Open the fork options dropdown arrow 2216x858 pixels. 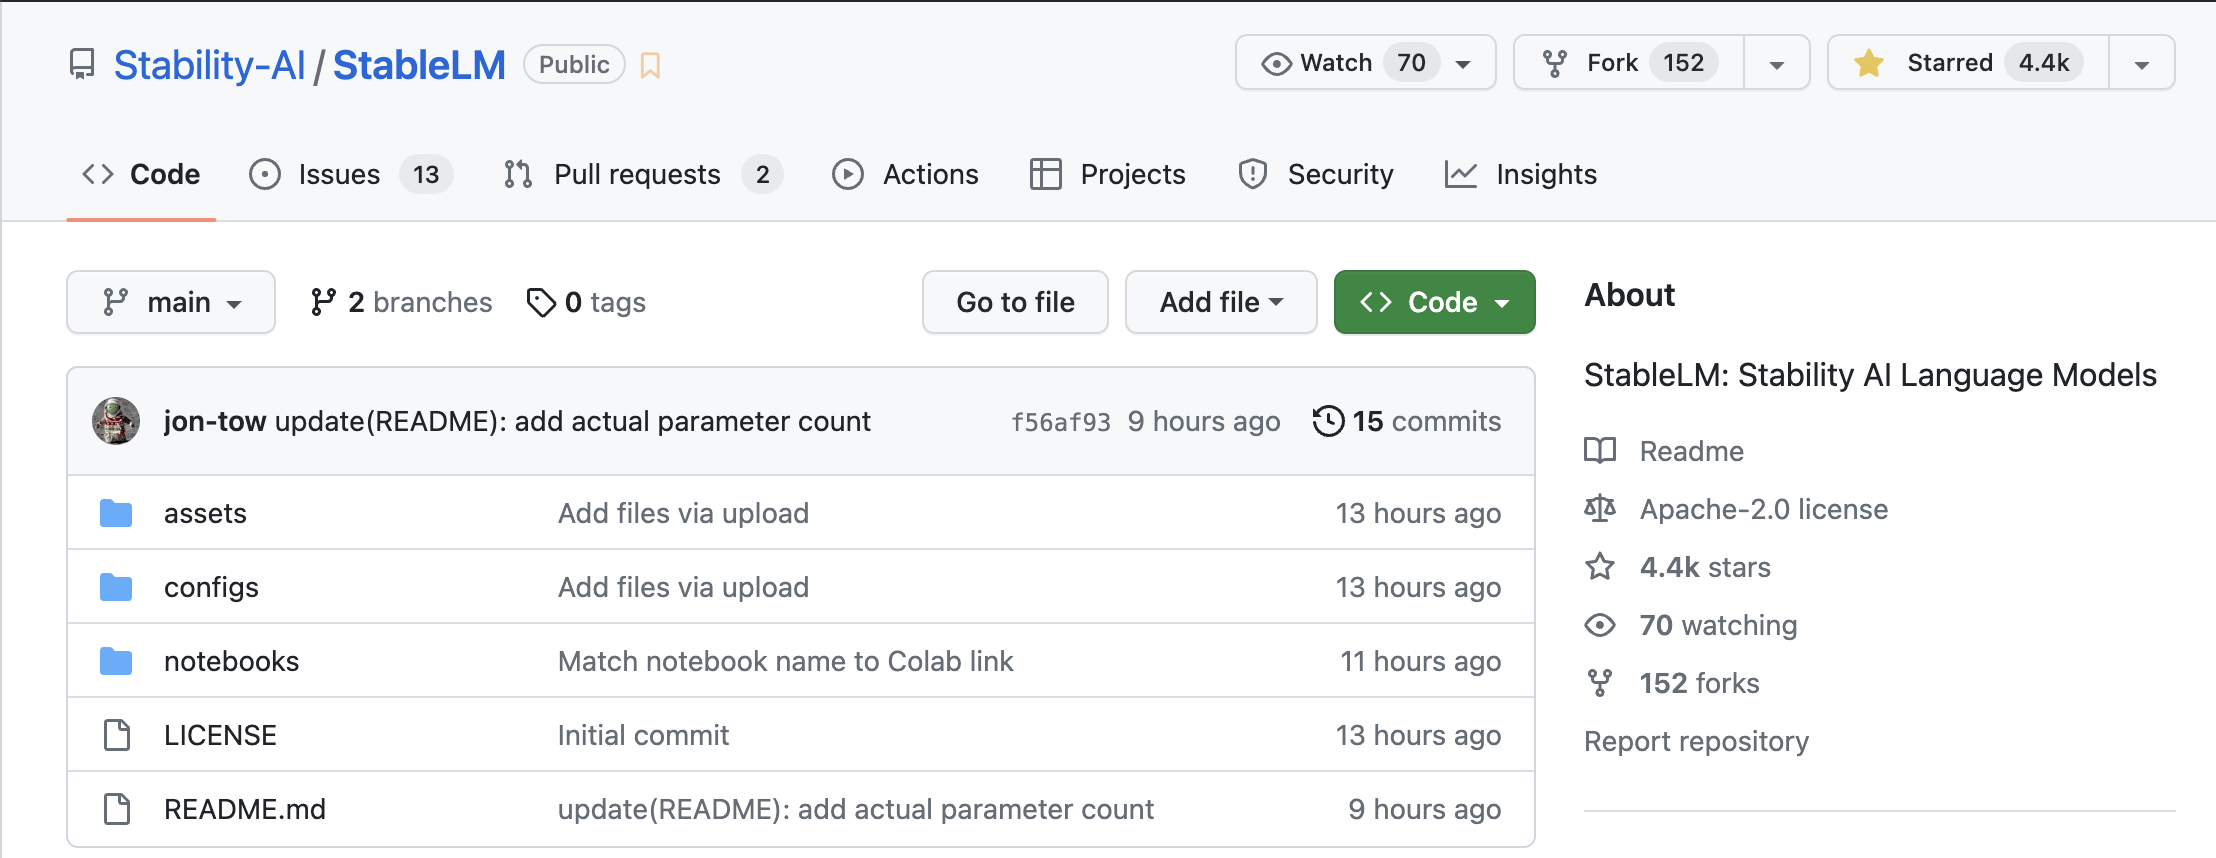pyautogui.click(x=1777, y=64)
